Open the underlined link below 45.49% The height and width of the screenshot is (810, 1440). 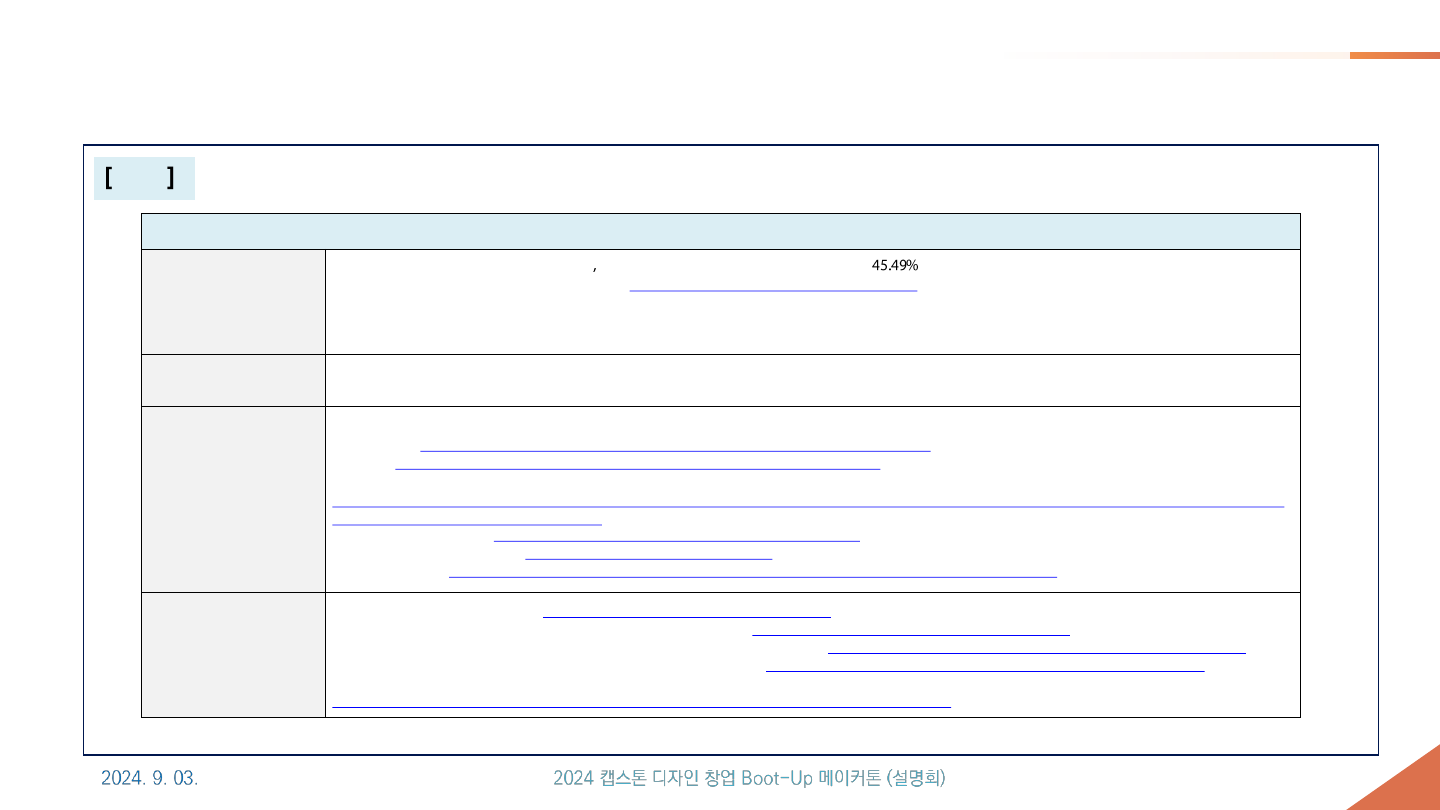[x=772, y=288]
